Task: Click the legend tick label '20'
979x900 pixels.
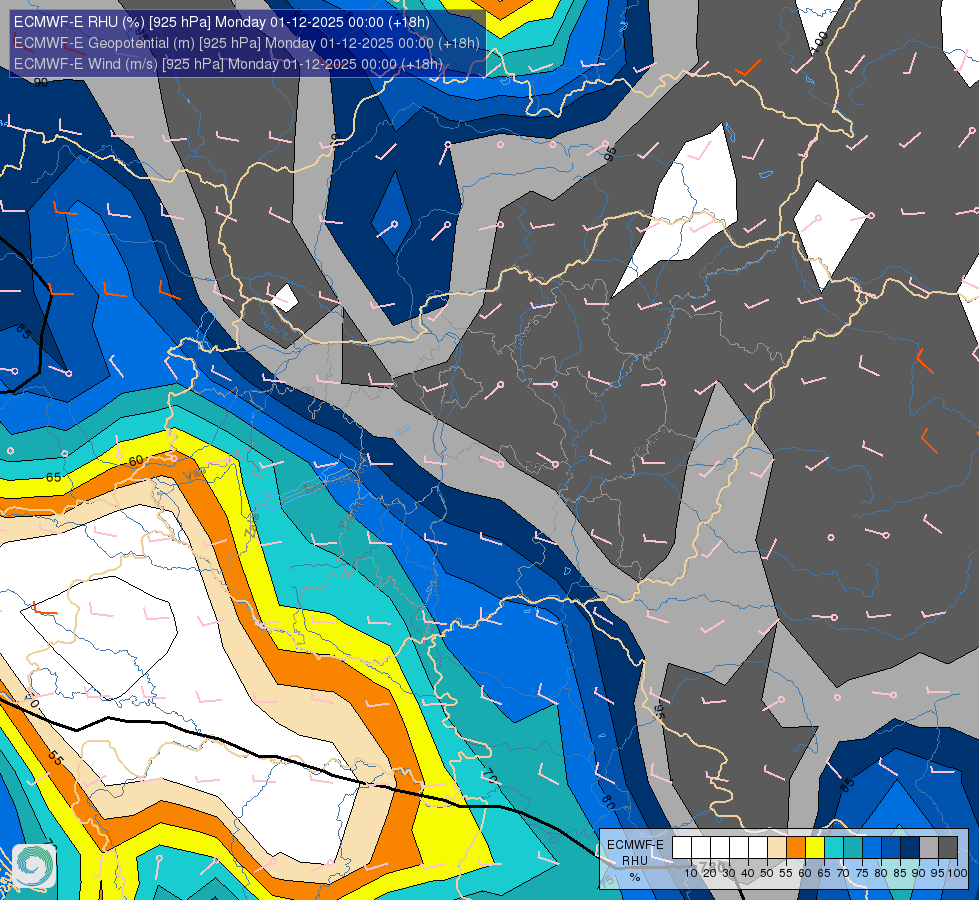Action: coord(711,873)
